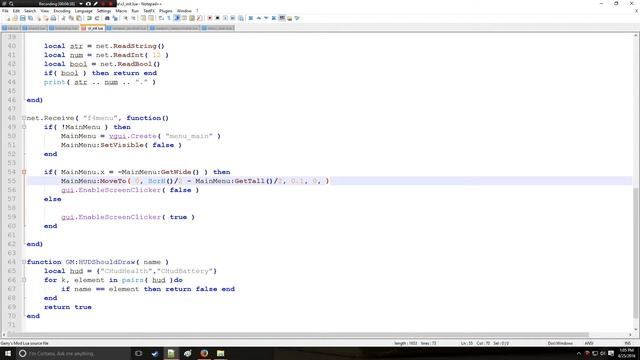
Task: Show hidden system tray icons chevron
Action: [579, 353]
